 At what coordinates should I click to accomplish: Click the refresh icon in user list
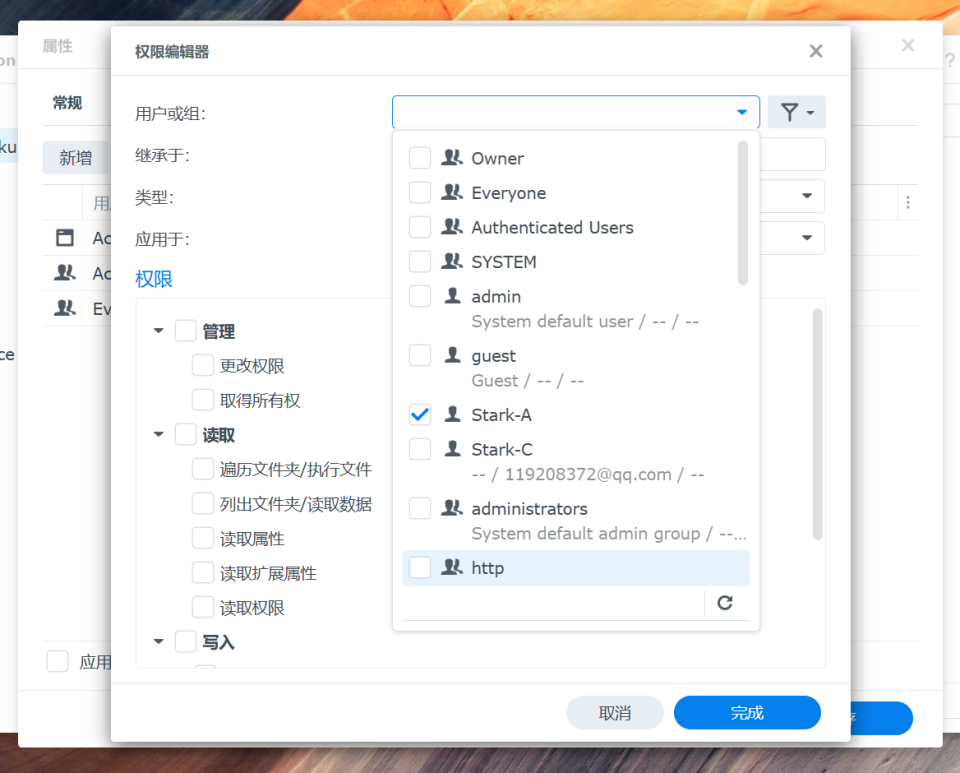click(x=725, y=602)
